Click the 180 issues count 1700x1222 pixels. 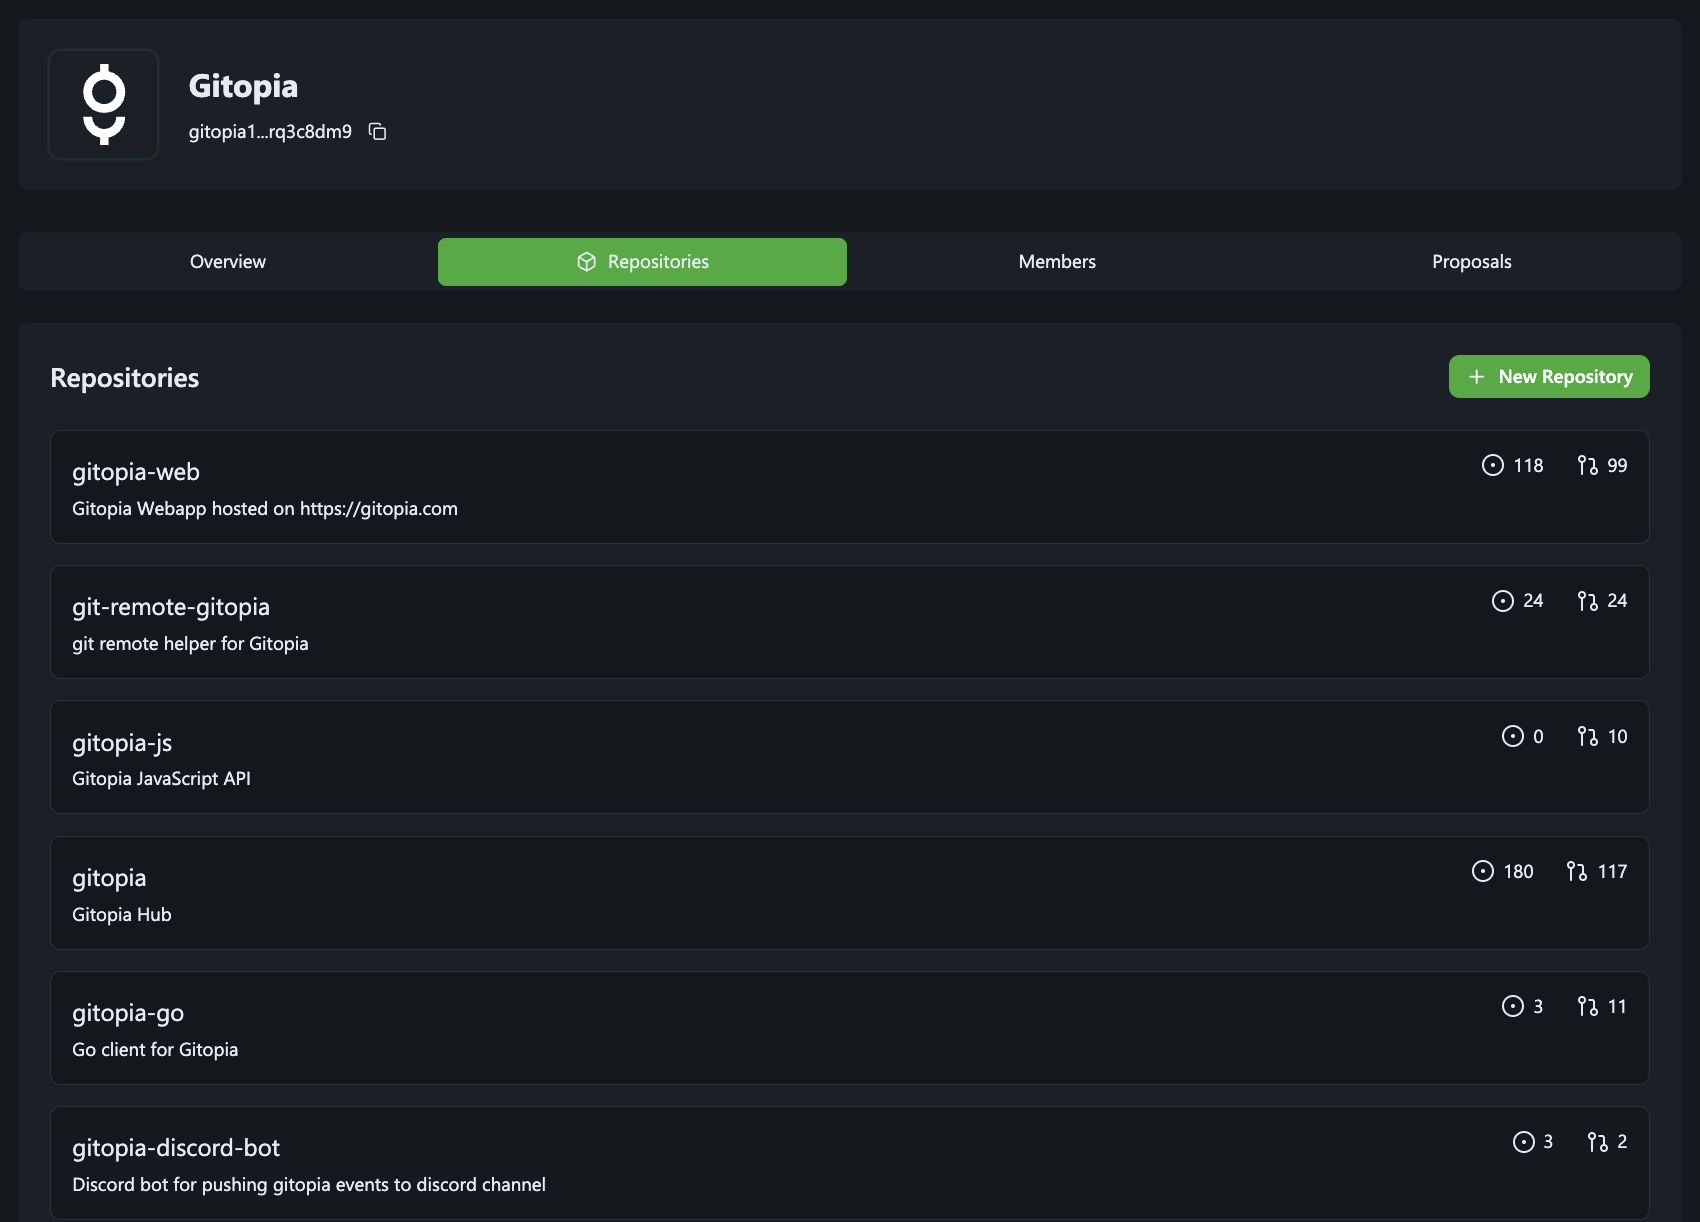(x=1518, y=872)
